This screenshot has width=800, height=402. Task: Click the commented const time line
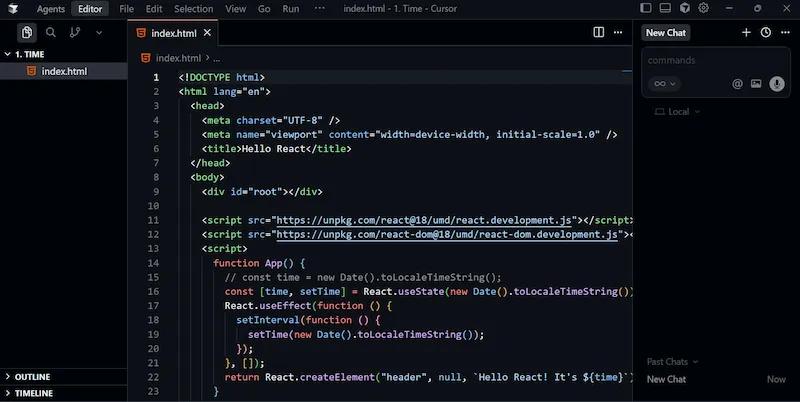tap(363, 278)
